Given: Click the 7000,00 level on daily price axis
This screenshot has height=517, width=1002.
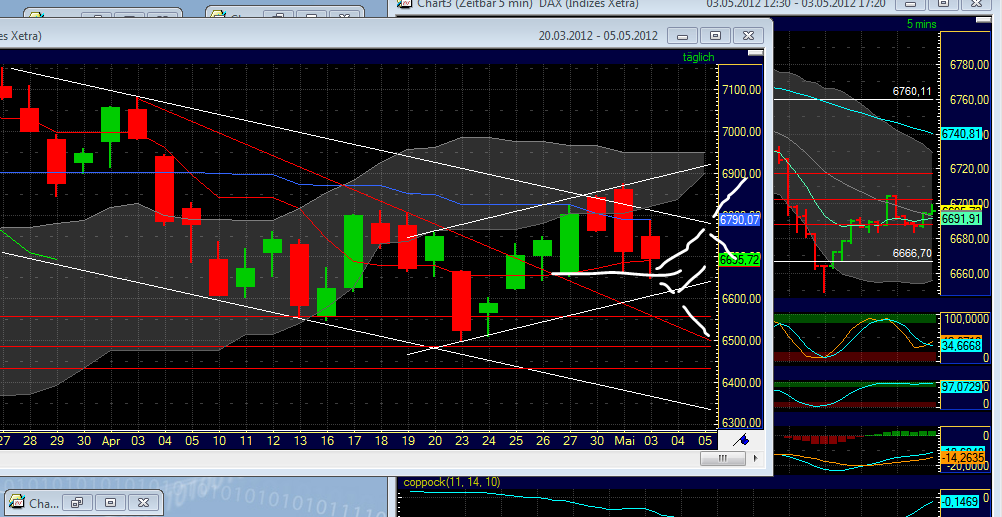Looking at the screenshot, I should coord(741,132).
